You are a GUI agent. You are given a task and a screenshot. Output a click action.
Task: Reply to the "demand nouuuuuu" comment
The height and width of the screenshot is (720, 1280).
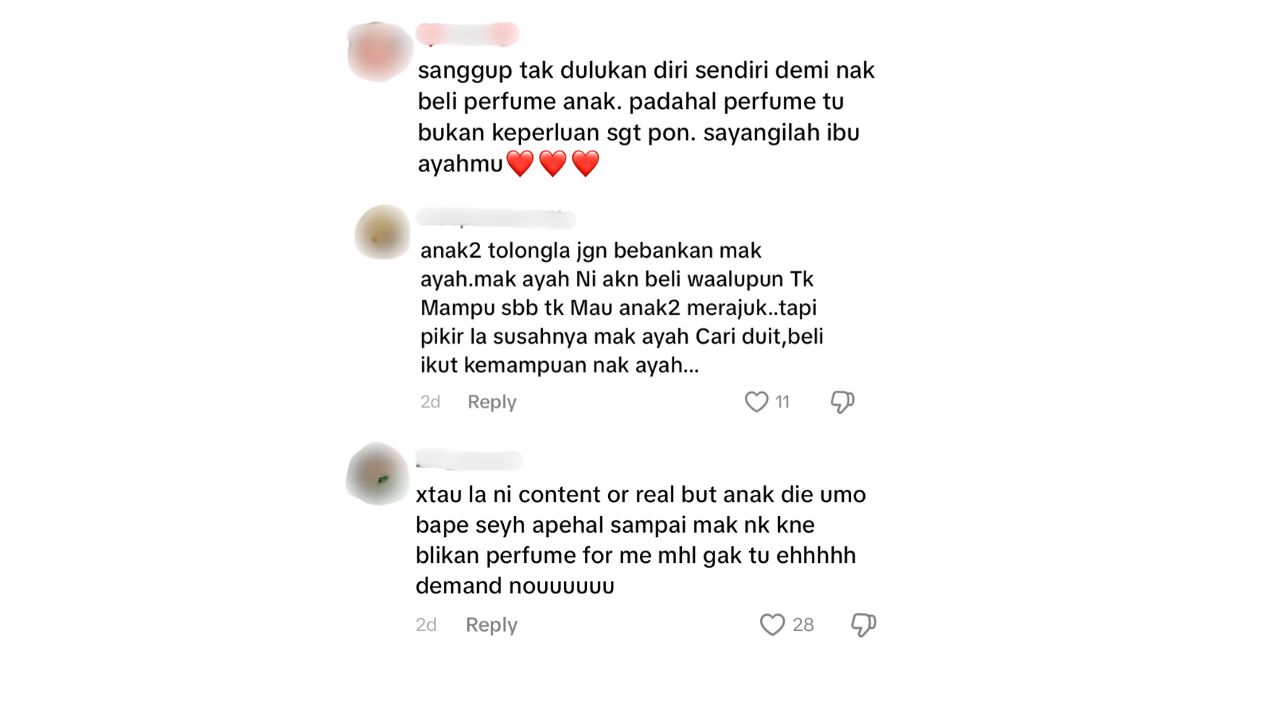491,625
